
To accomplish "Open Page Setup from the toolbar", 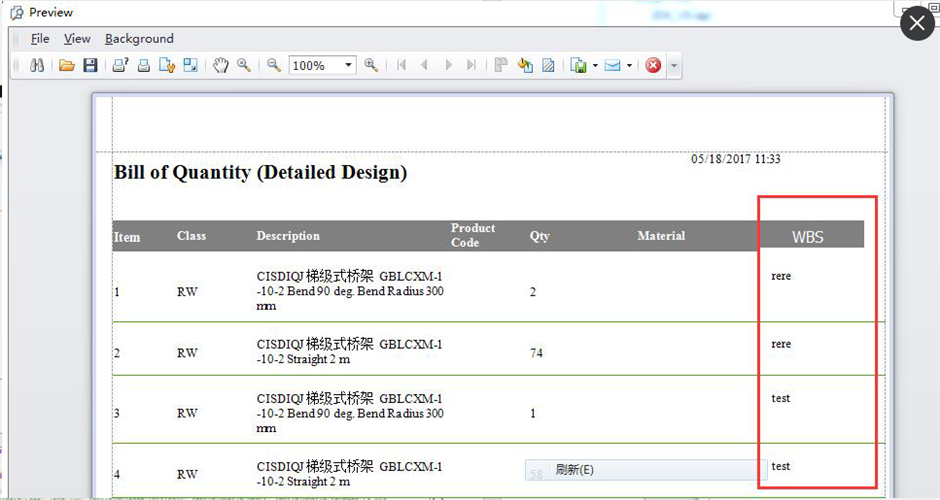I will click(167, 65).
